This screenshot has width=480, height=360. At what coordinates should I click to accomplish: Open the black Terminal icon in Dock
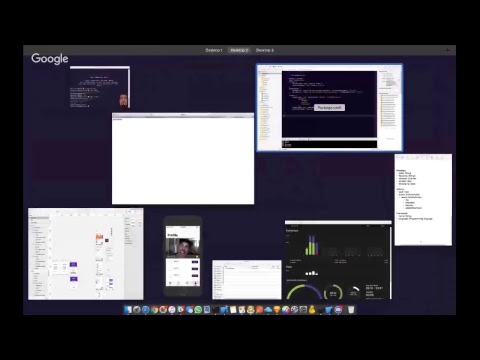(215, 310)
